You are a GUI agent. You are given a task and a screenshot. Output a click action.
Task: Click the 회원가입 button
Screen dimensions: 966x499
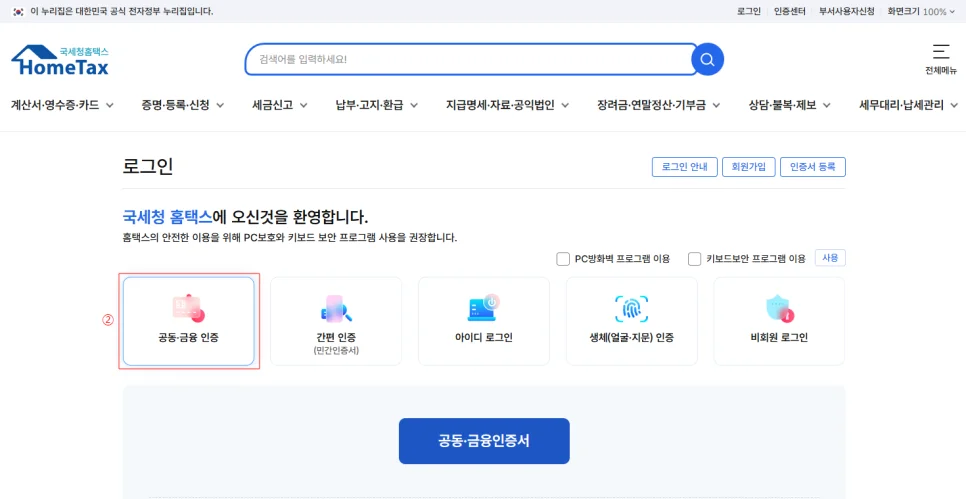pyautogui.click(x=748, y=167)
